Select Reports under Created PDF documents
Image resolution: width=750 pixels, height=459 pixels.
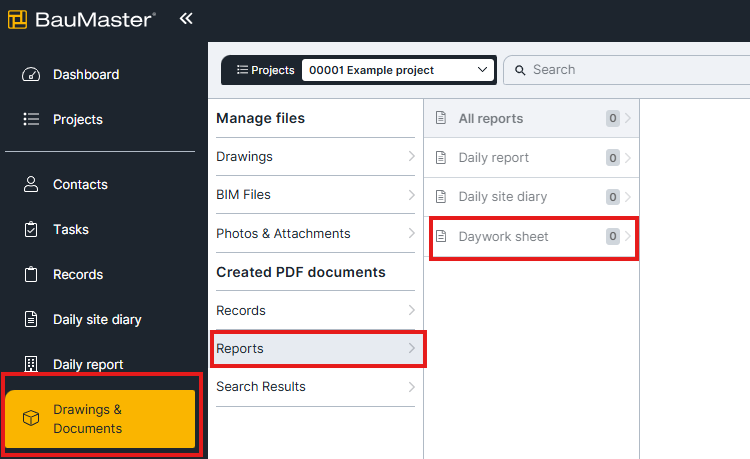(x=316, y=349)
